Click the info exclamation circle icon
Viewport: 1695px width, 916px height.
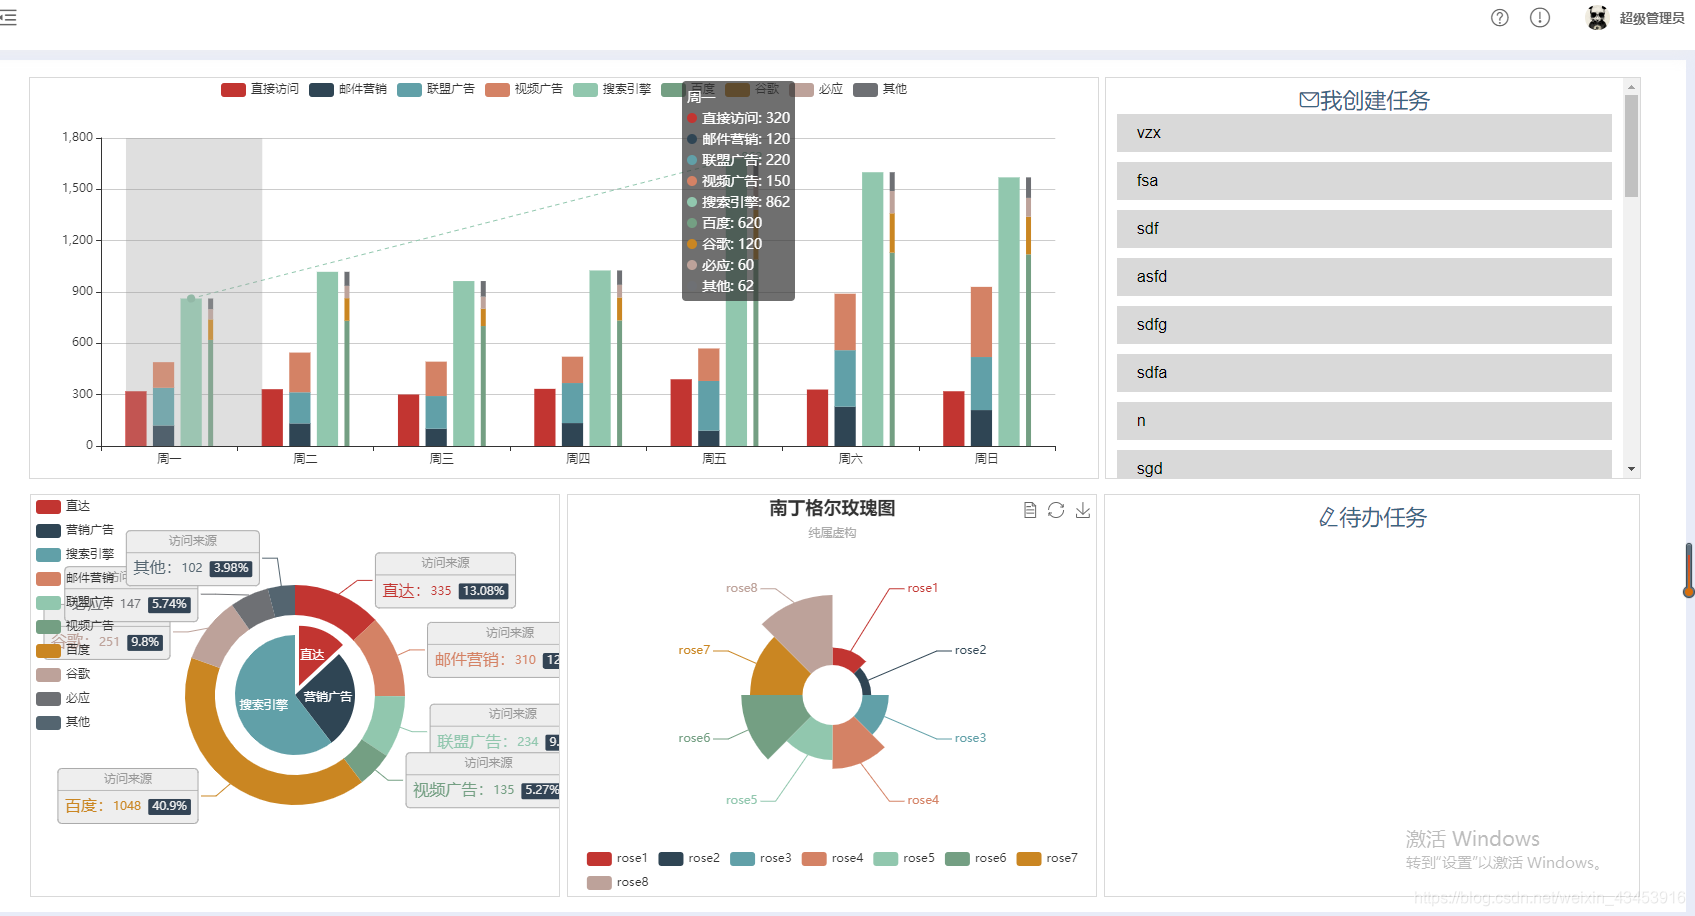coord(1540,17)
